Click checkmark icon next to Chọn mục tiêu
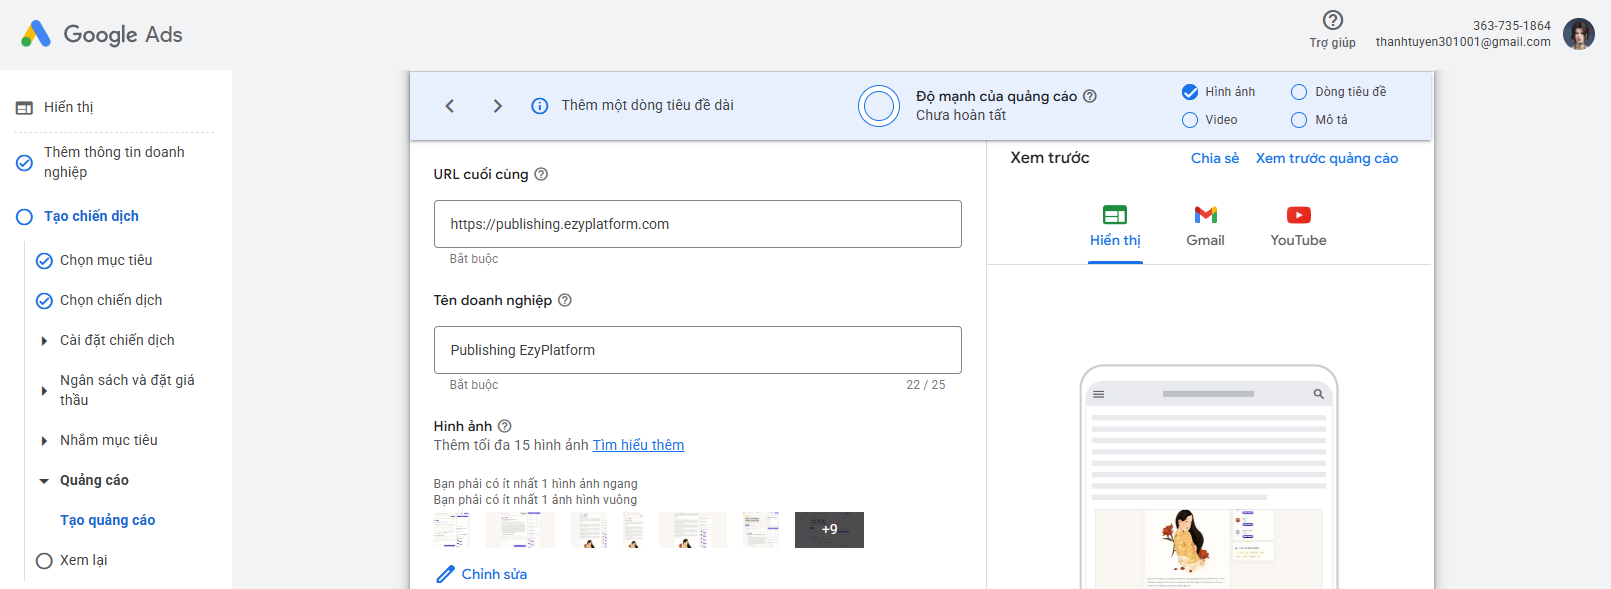This screenshot has width=1611, height=589. 44,261
